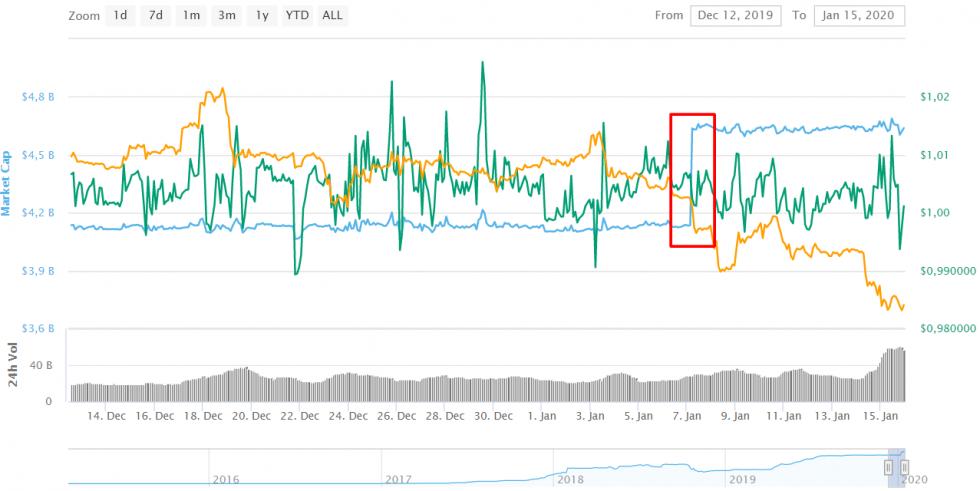Click the To date field
This screenshot has height=491, width=980.
[x=859, y=15]
